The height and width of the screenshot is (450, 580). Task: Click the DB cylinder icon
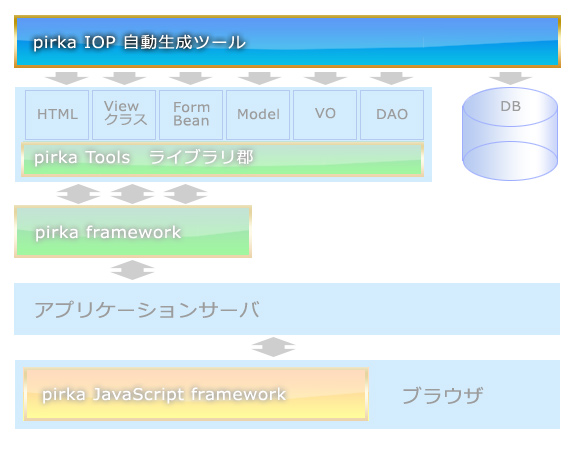click(510, 134)
